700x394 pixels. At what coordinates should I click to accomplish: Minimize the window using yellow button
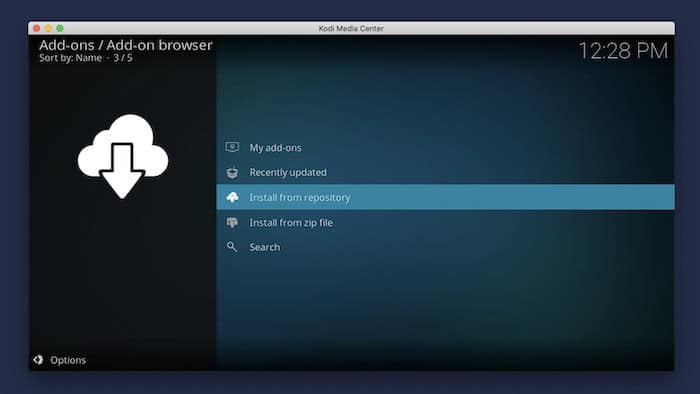(x=48, y=28)
